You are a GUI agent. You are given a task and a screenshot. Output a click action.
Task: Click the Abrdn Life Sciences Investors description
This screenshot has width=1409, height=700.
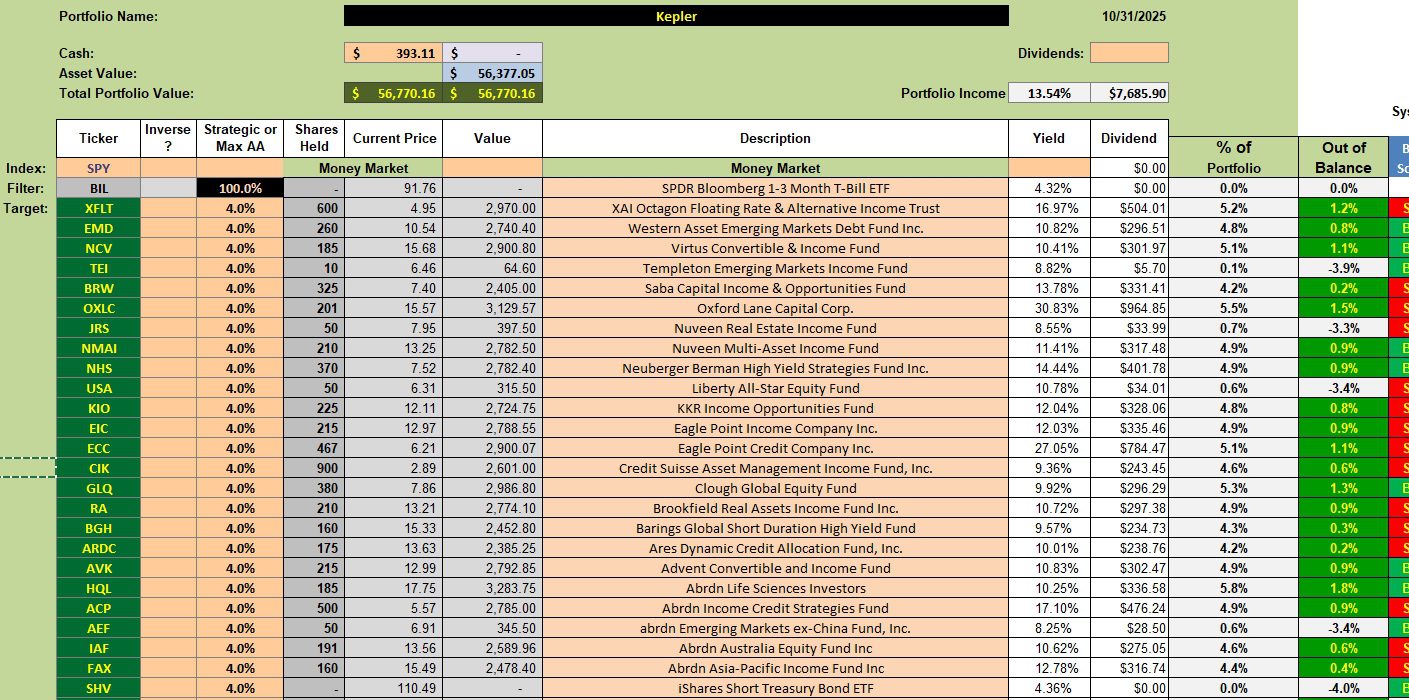click(775, 588)
